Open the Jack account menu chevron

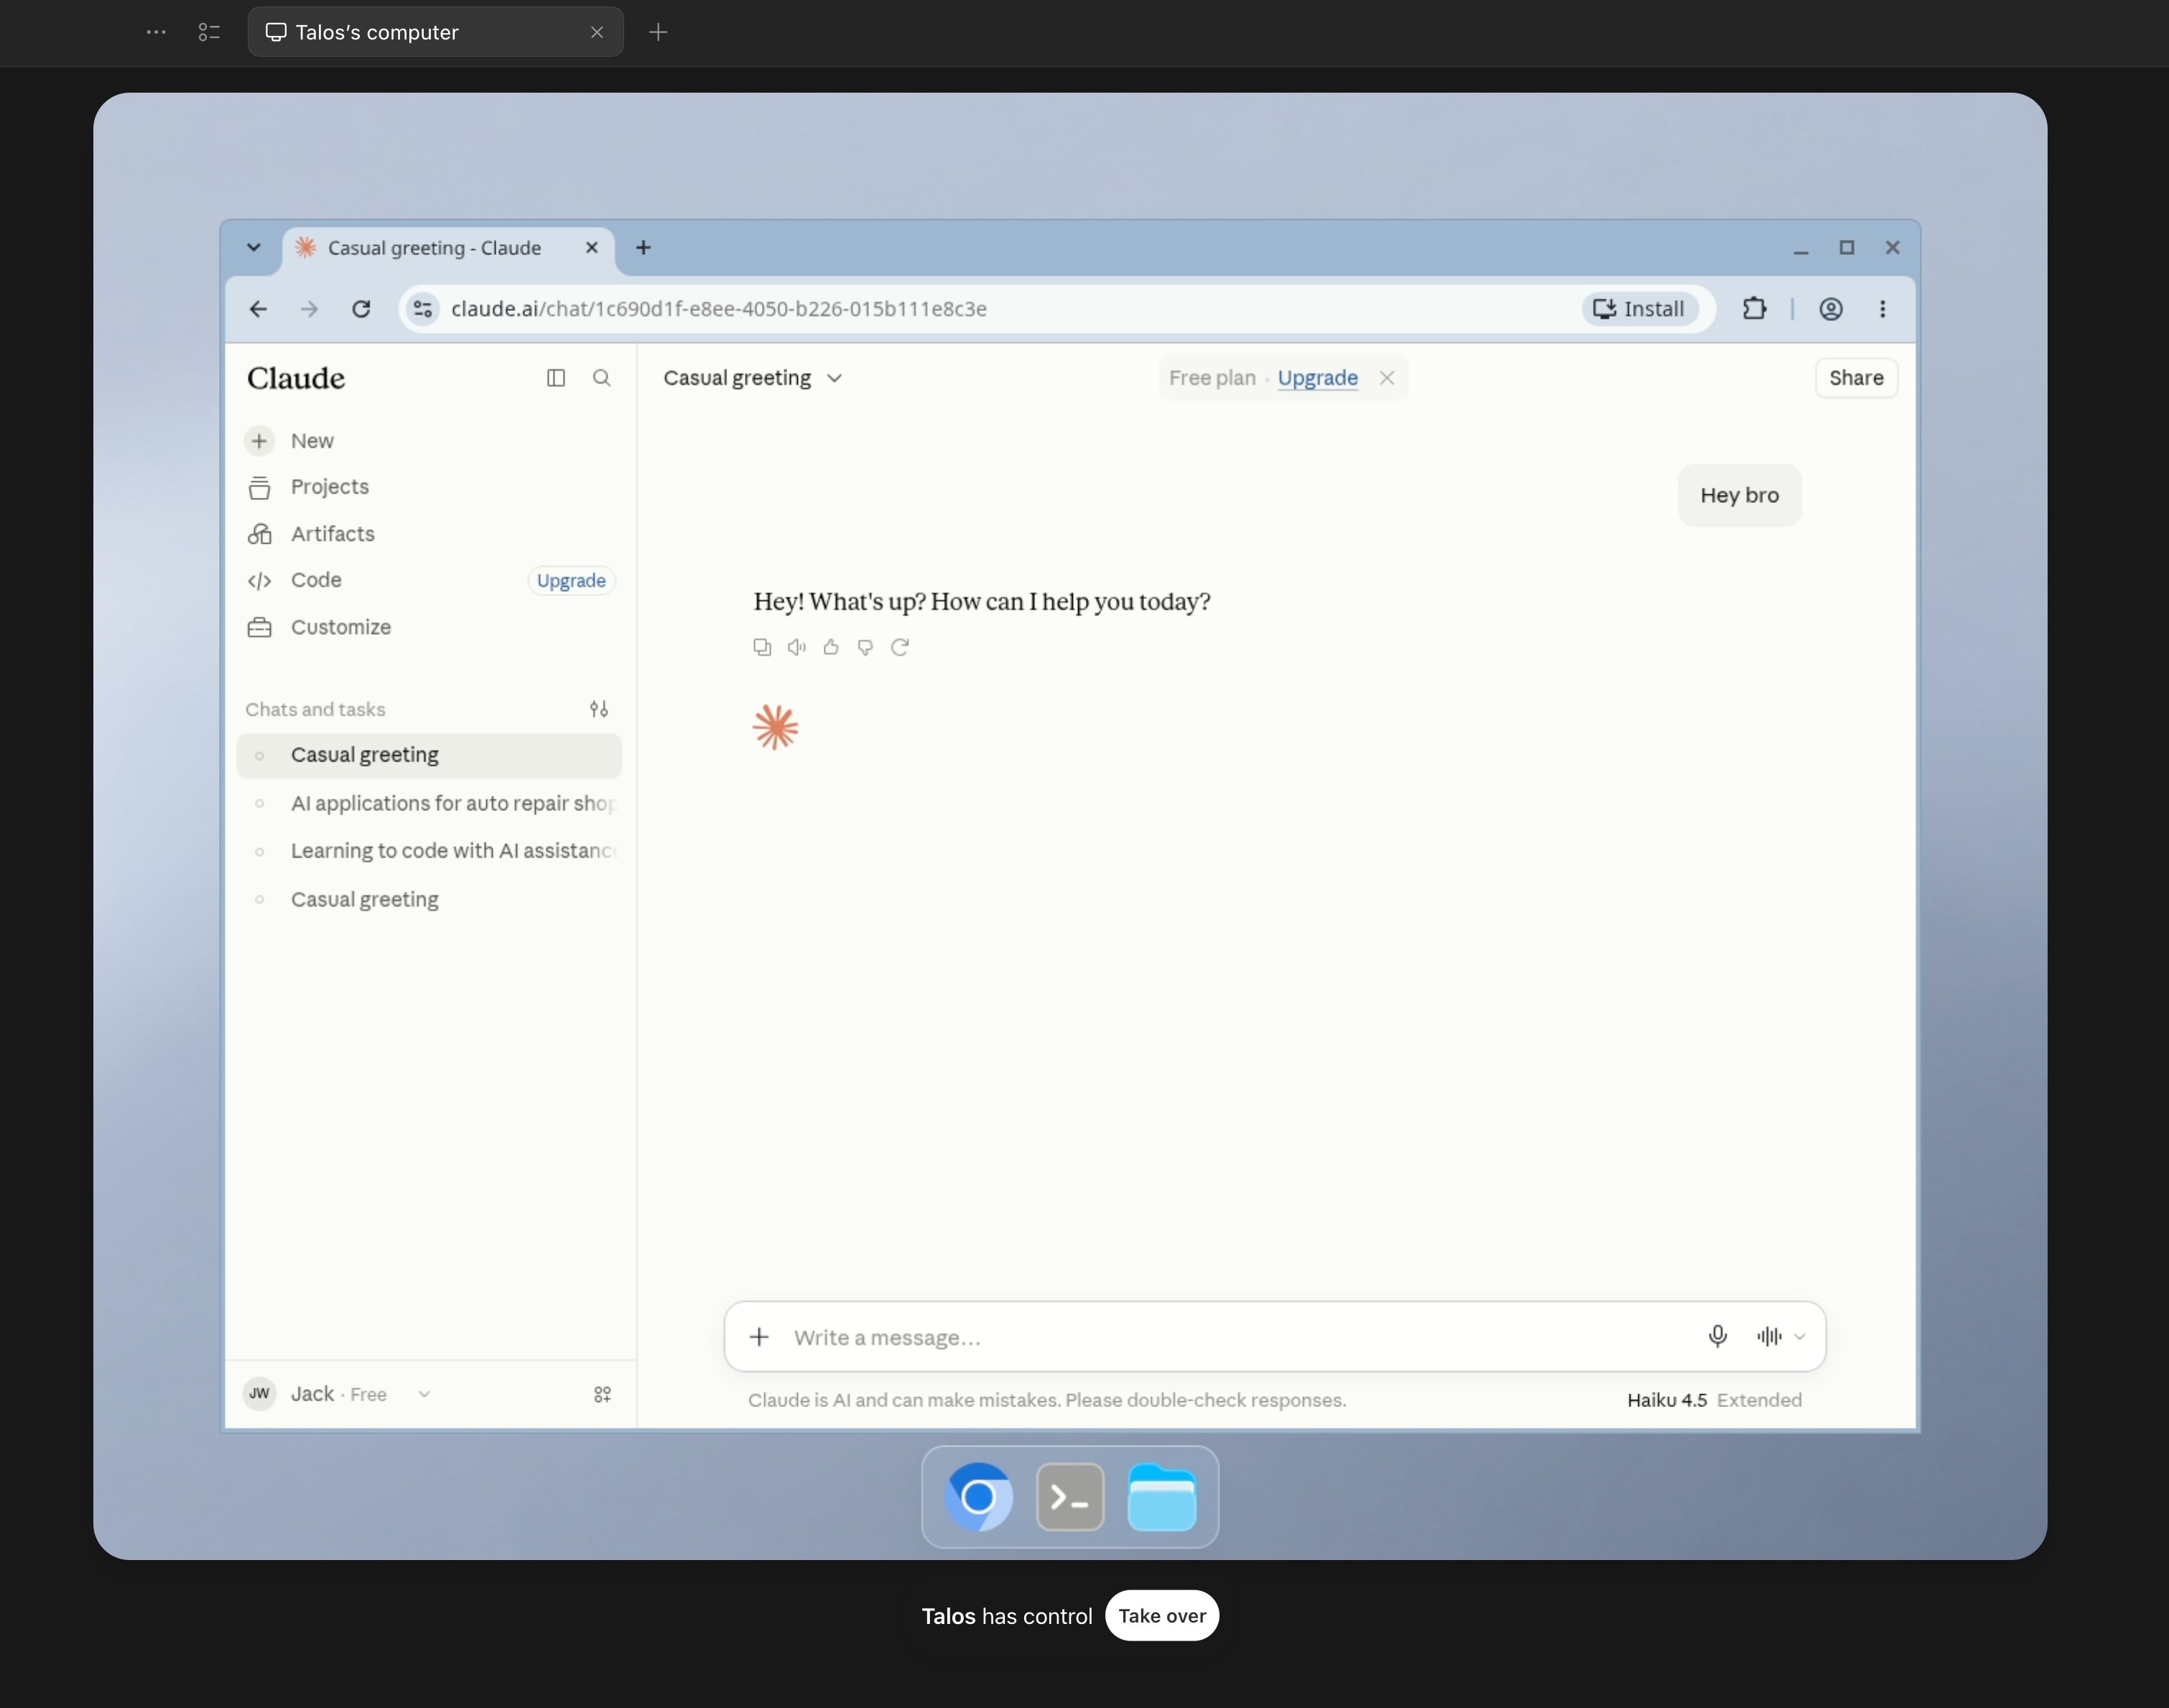pos(424,1394)
